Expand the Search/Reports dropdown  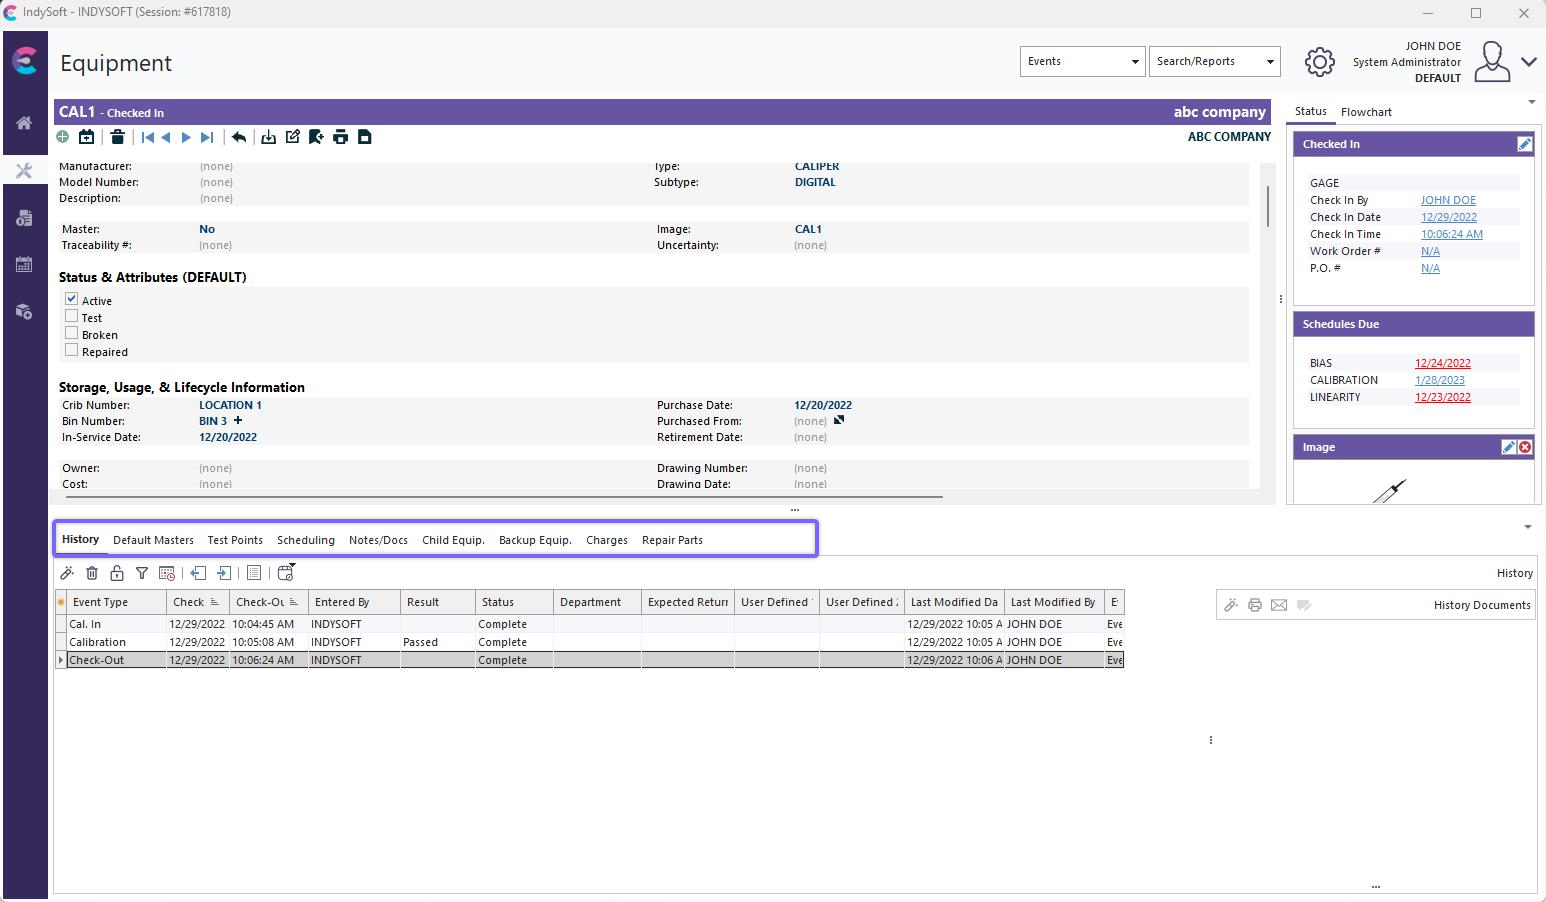tap(1214, 61)
